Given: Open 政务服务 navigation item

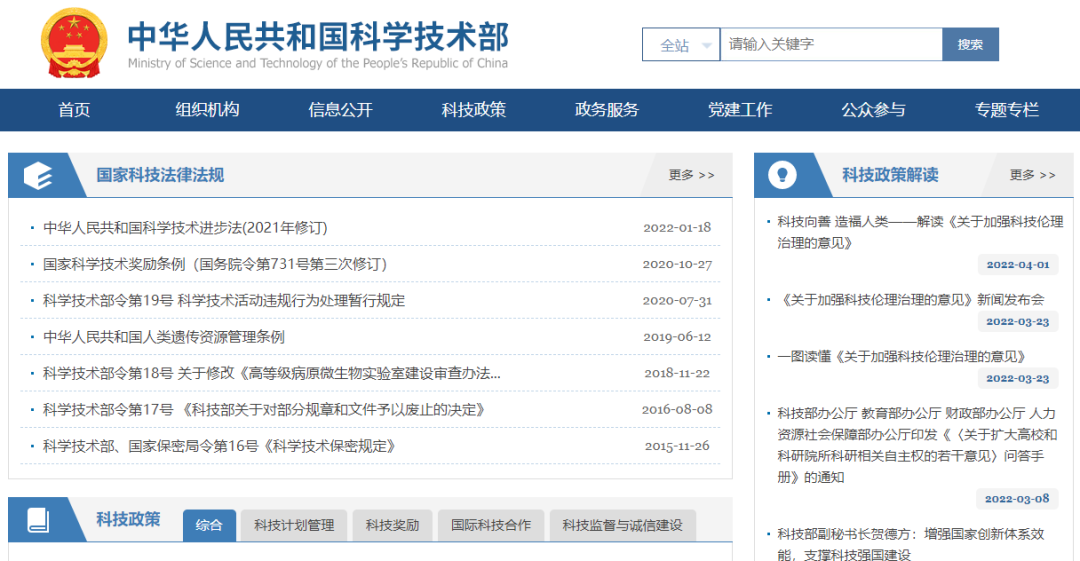Looking at the screenshot, I should coord(607,110).
